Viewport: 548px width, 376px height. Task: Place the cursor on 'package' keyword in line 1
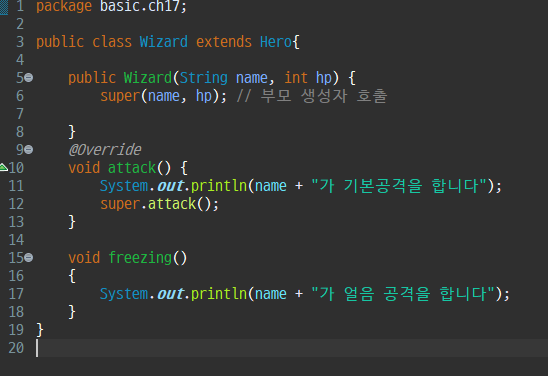click(x=64, y=6)
